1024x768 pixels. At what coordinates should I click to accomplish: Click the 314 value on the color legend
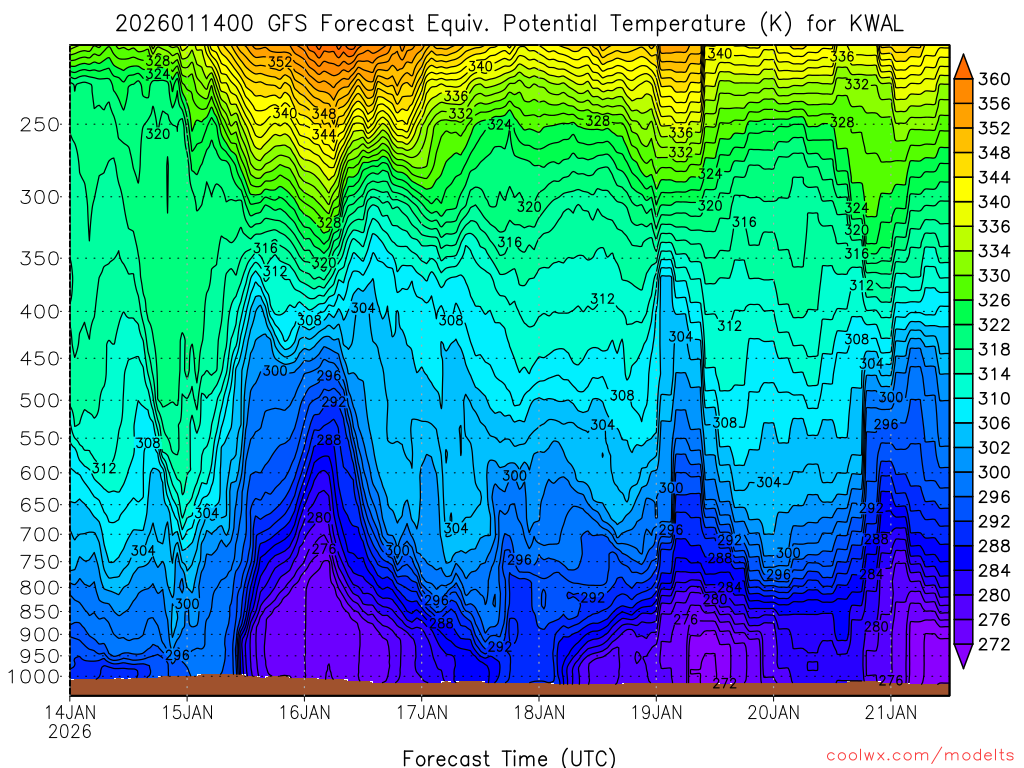[994, 374]
